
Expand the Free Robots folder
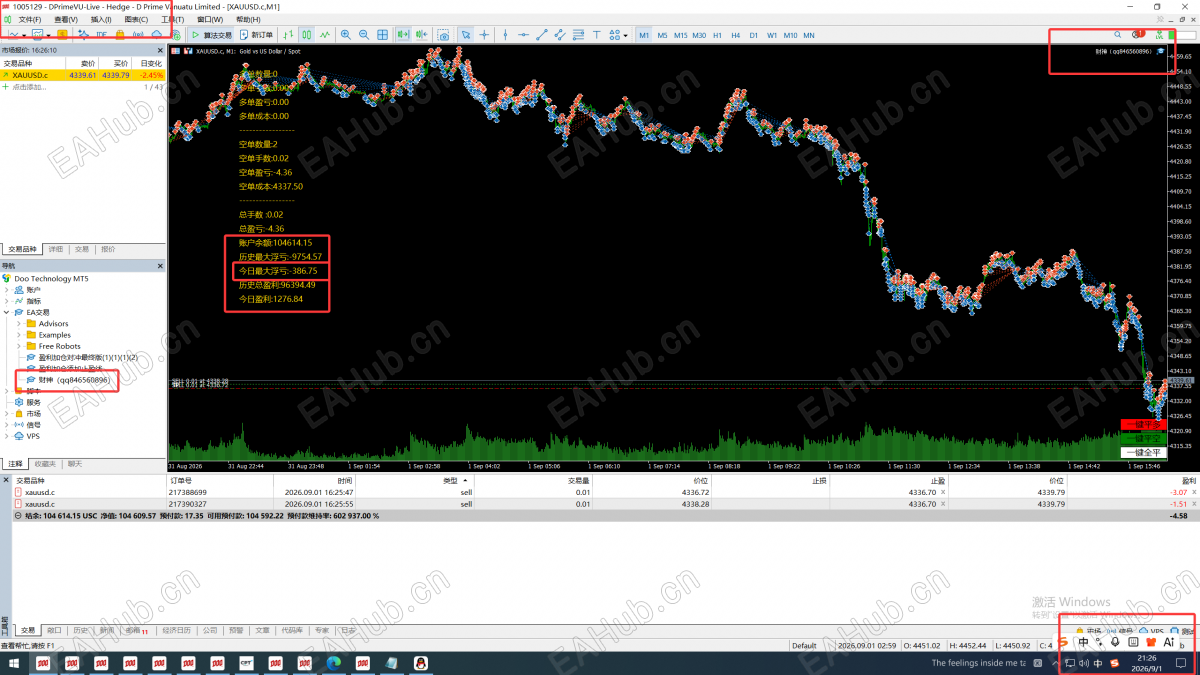tap(18, 346)
